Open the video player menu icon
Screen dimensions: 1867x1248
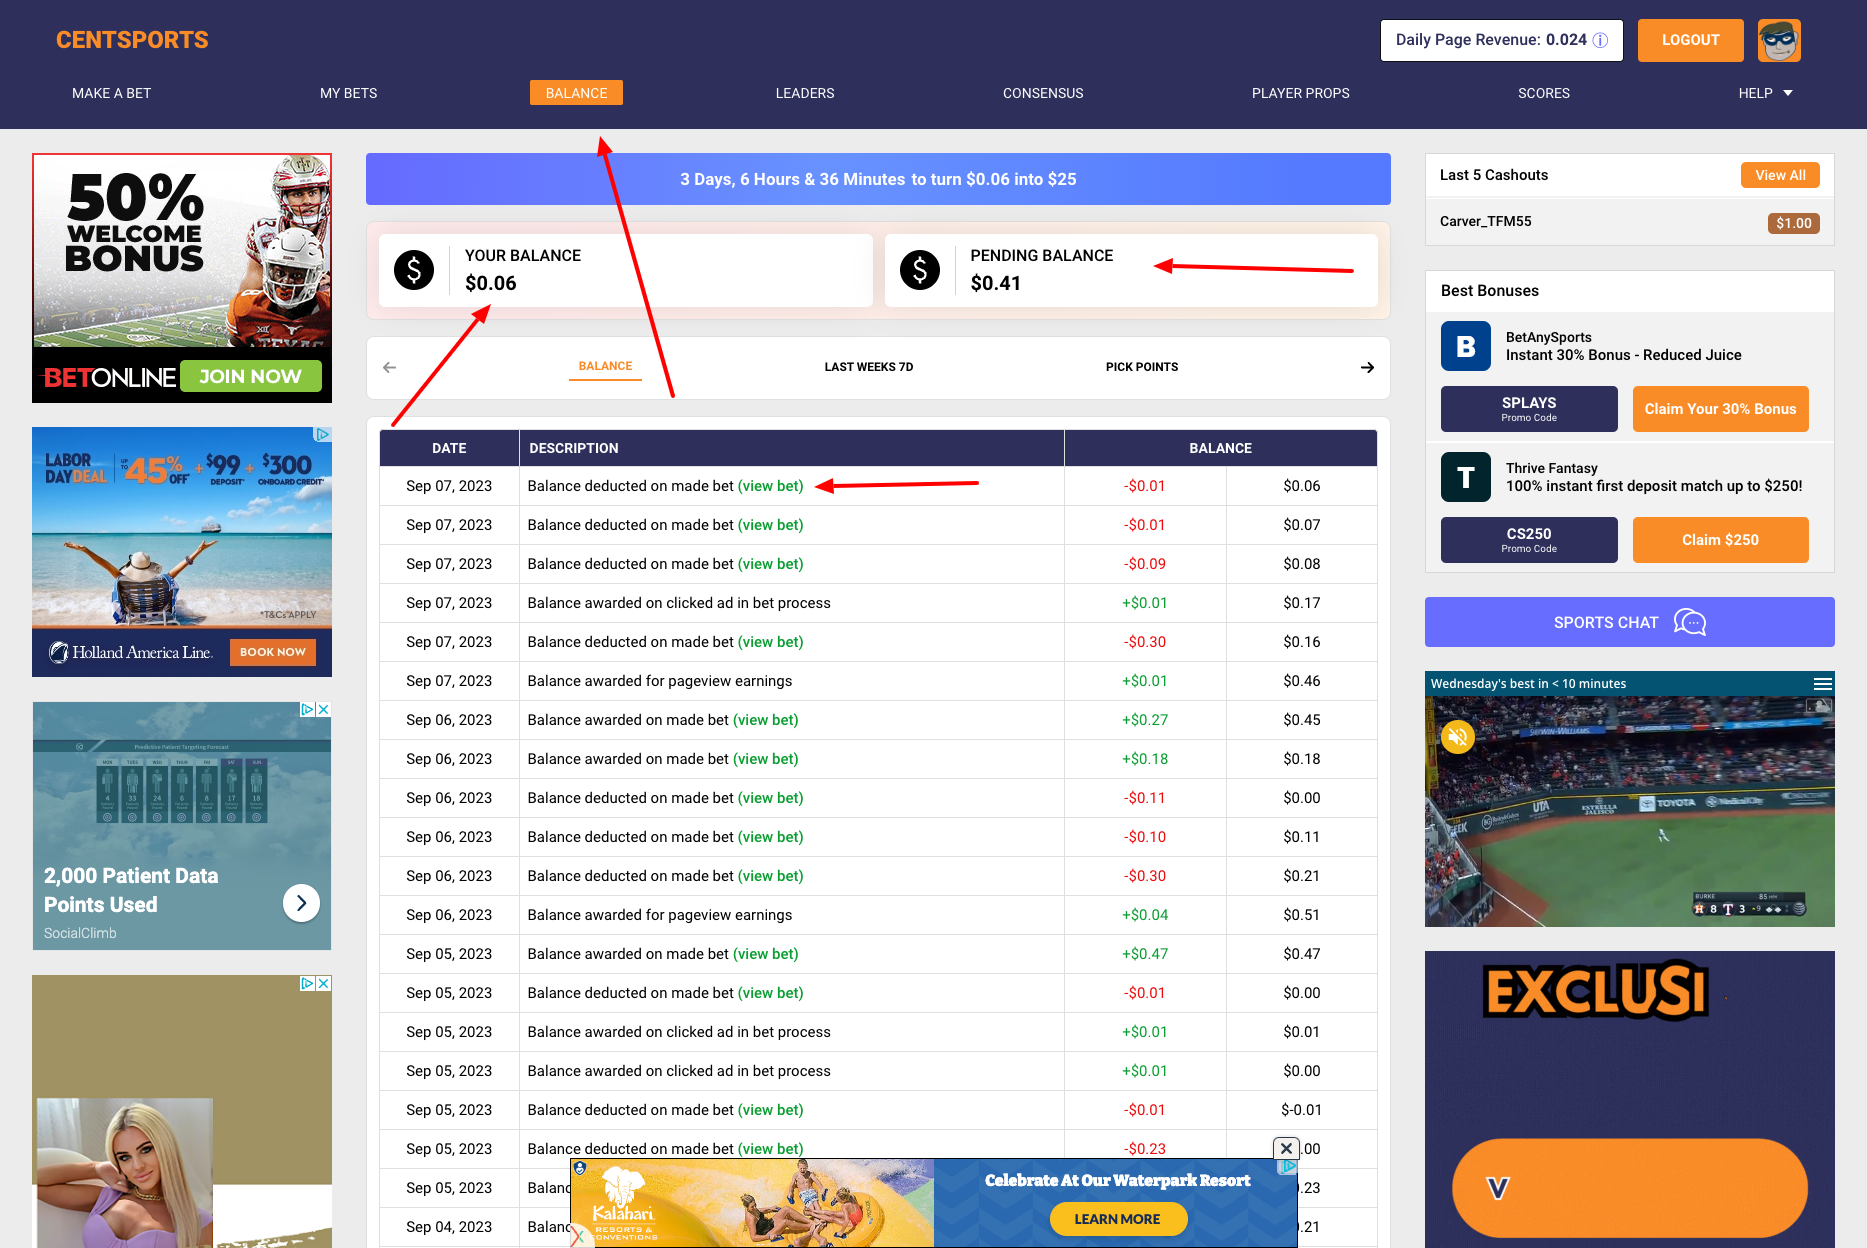coord(1822,684)
